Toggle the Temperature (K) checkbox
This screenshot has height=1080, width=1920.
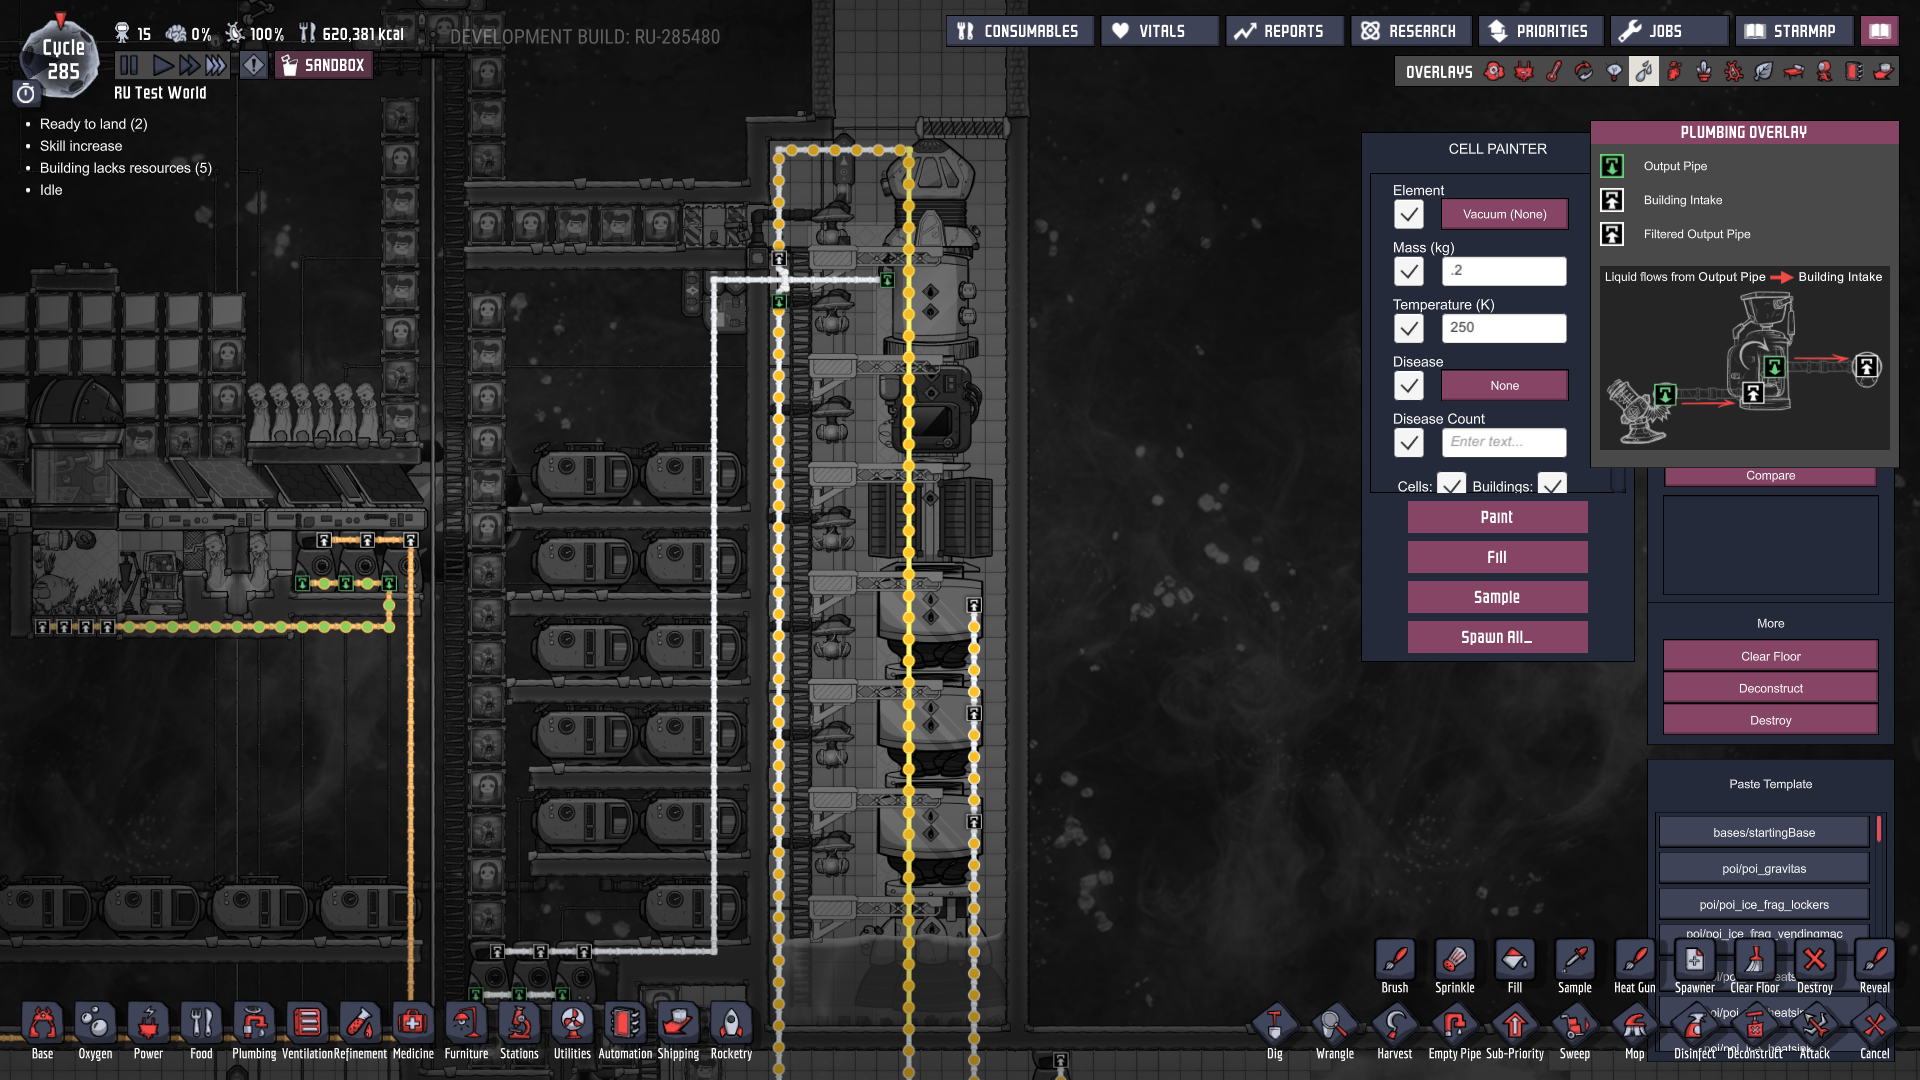point(1408,328)
